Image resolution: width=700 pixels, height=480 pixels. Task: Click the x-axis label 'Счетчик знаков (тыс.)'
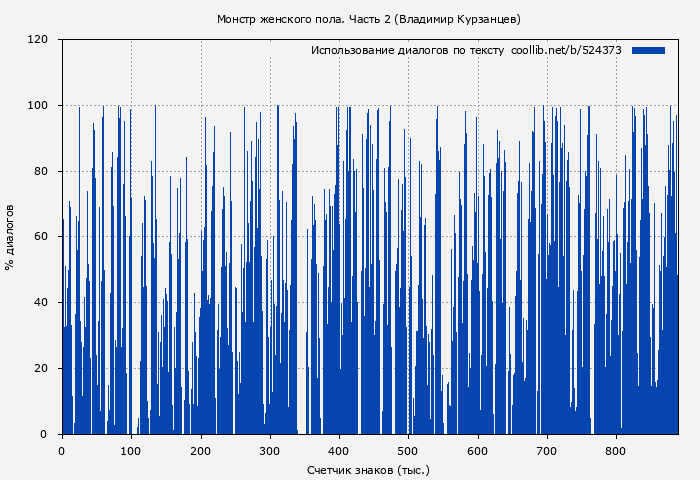(x=368, y=469)
